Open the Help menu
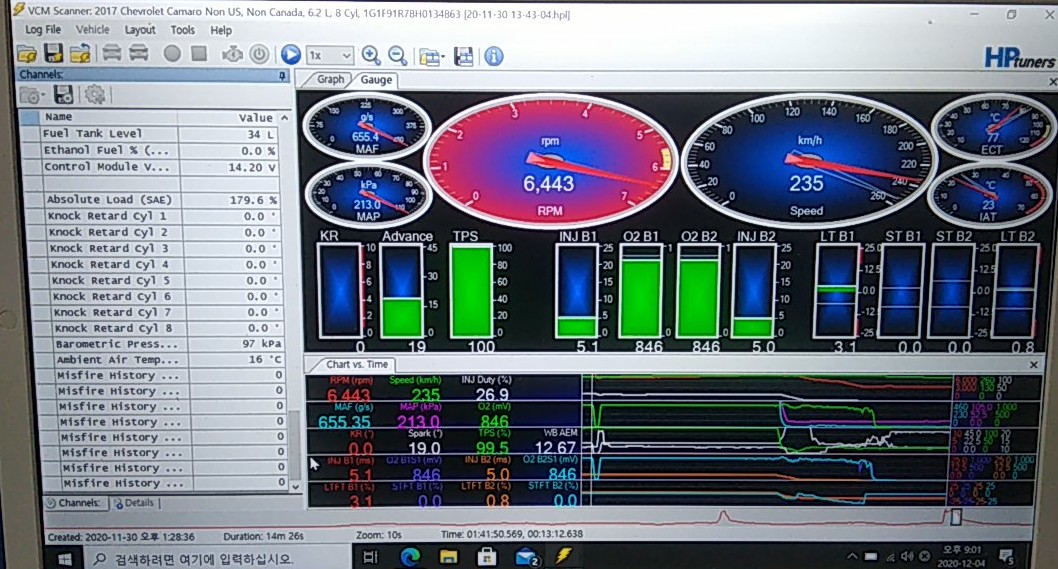 tap(221, 30)
